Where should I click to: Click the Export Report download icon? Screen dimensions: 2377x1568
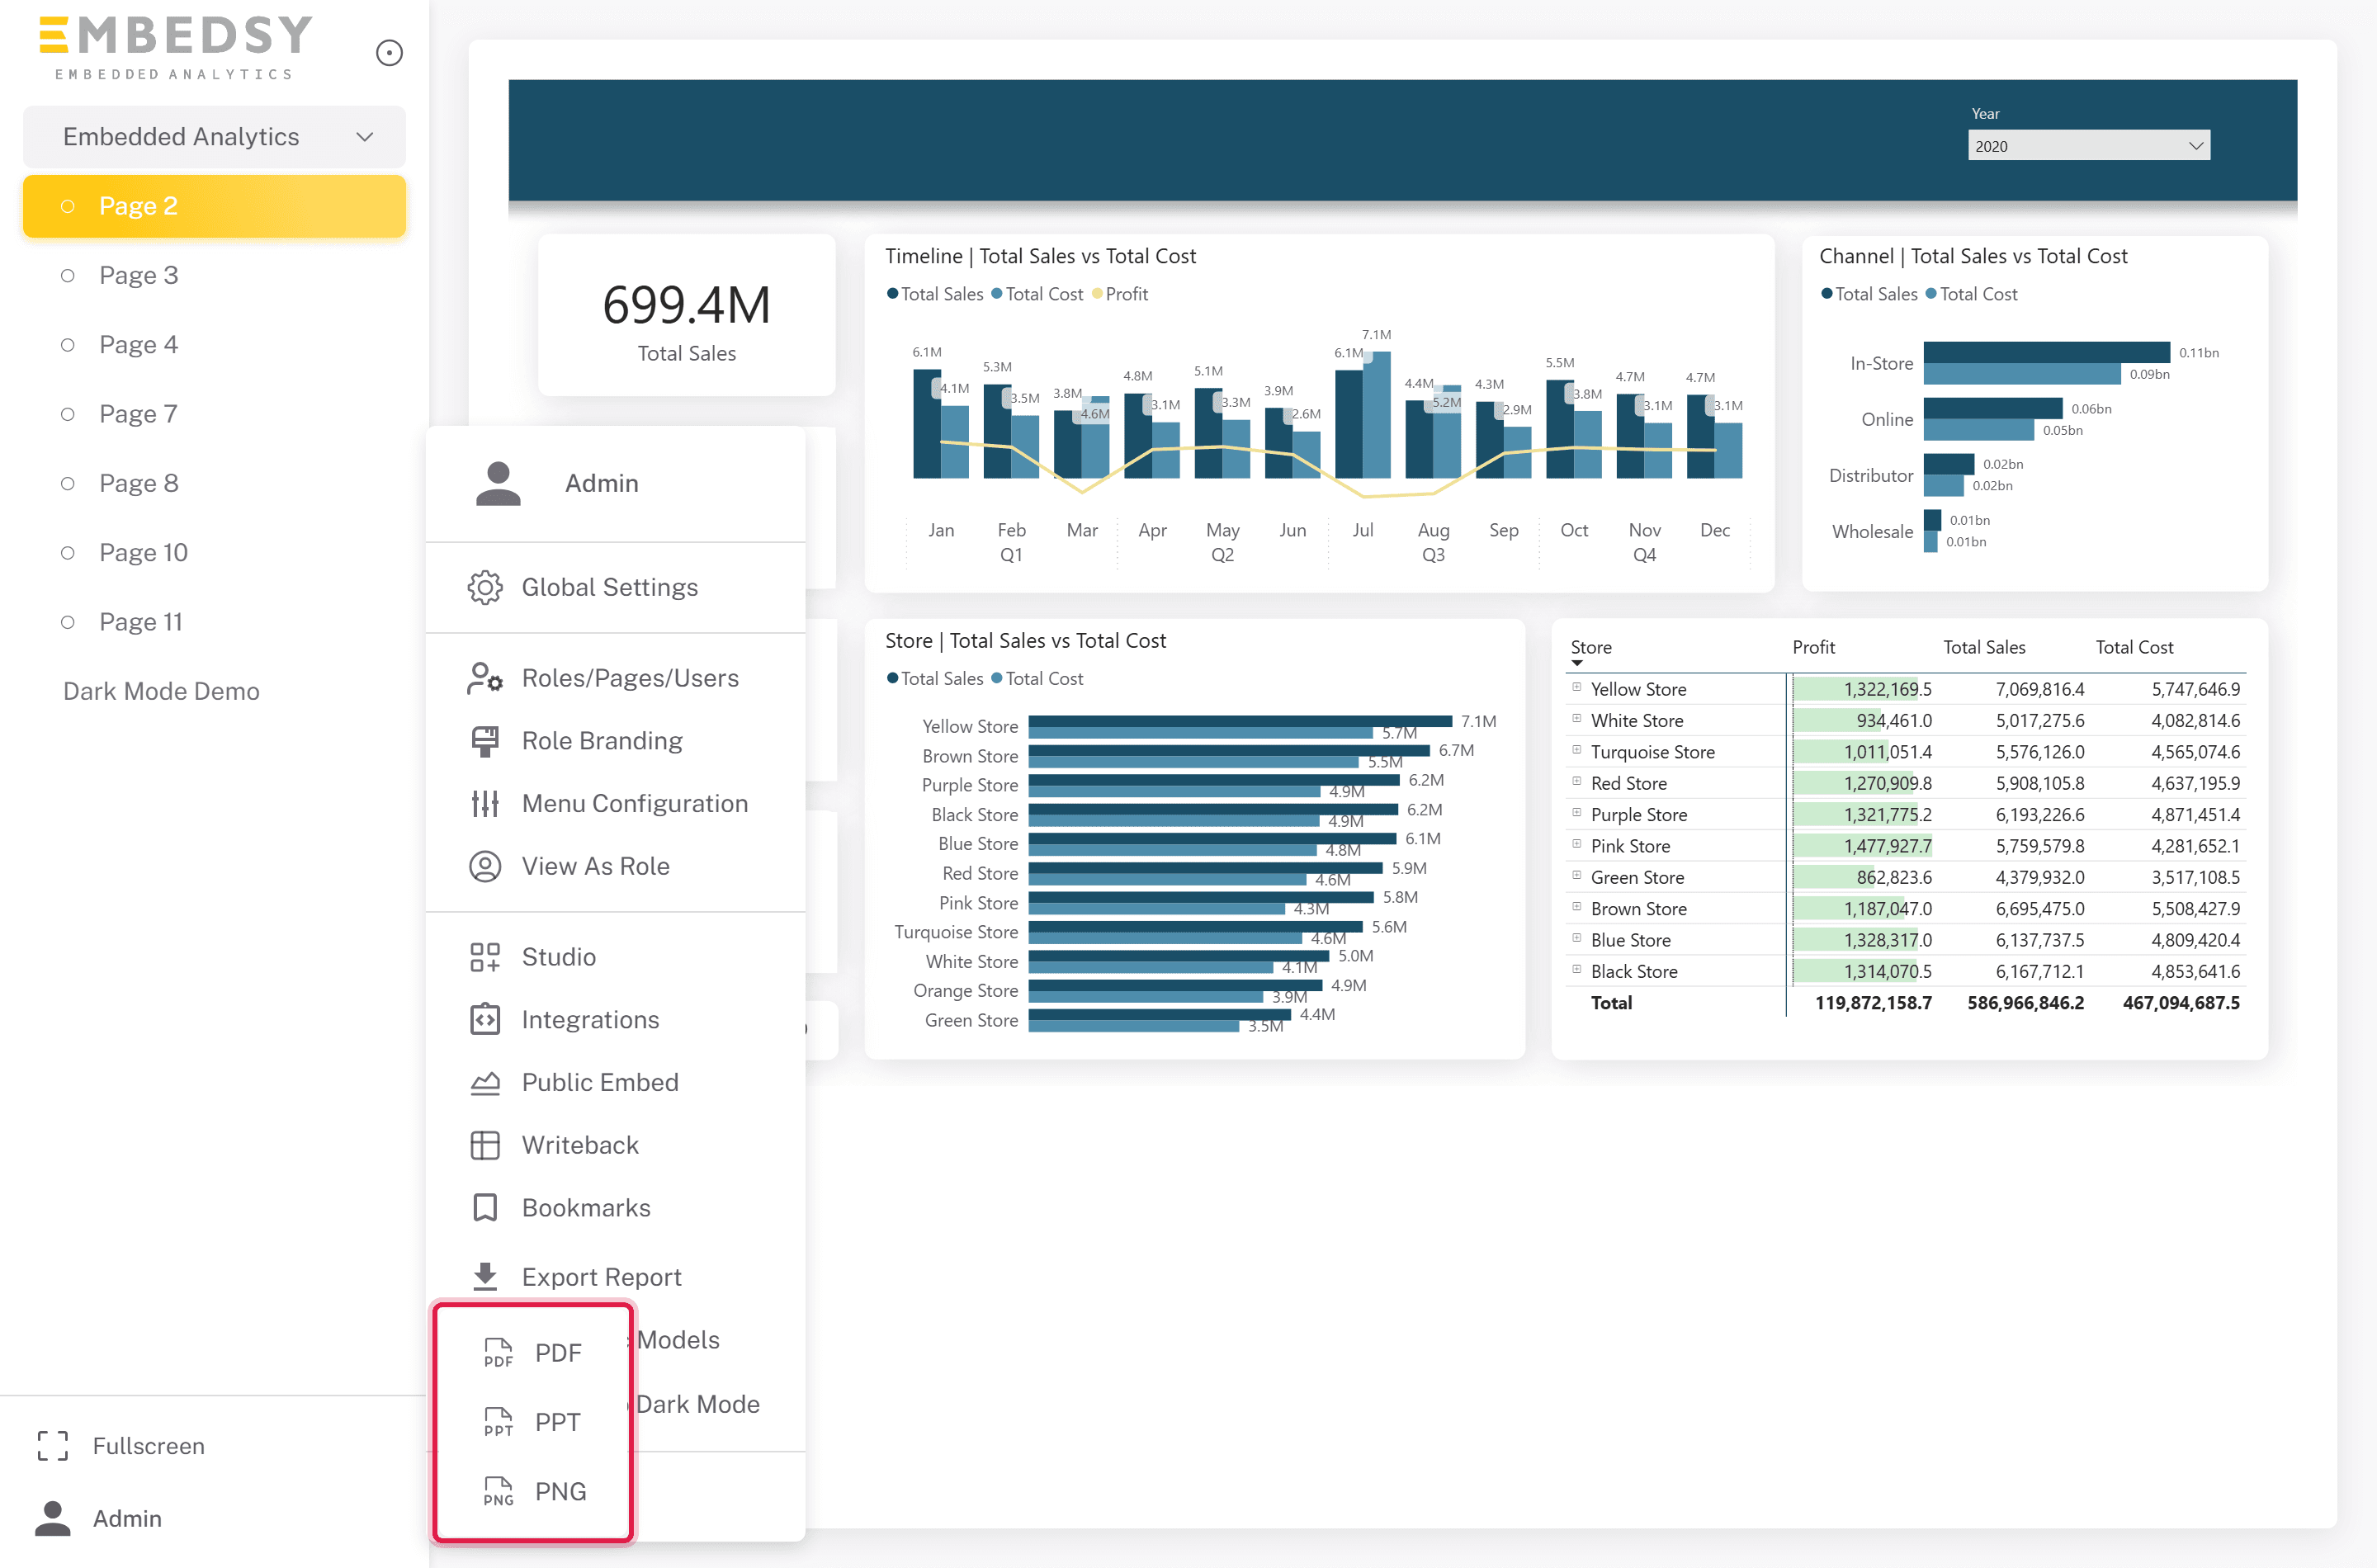(x=485, y=1276)
